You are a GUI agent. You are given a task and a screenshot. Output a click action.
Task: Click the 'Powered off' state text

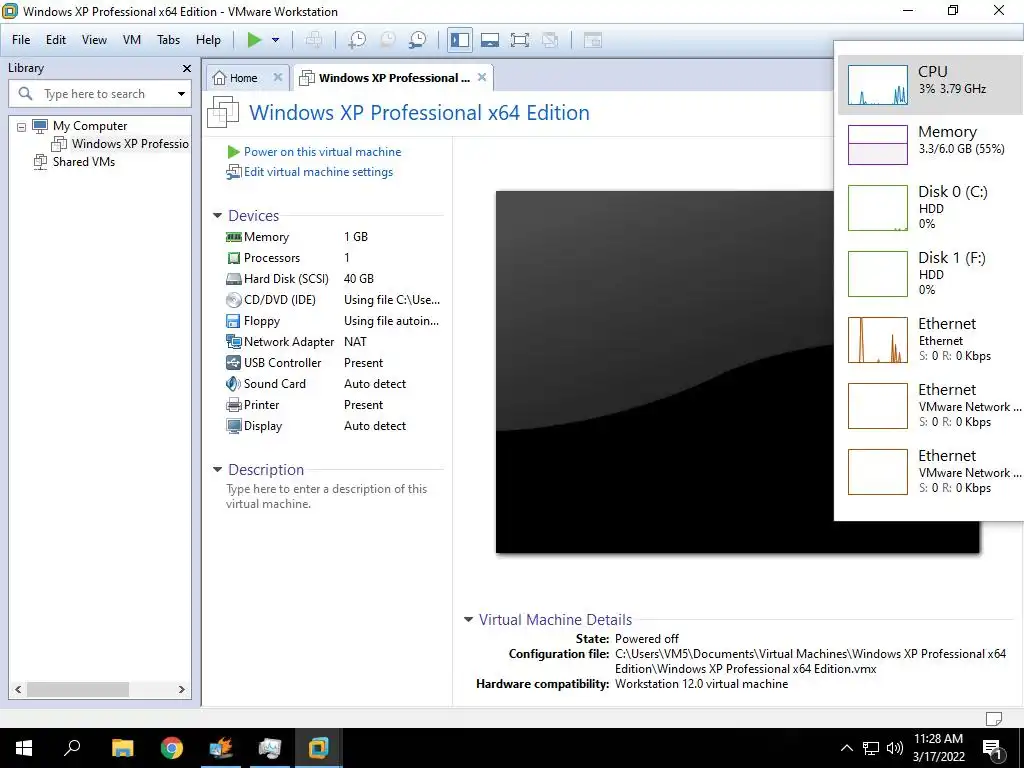[647, 639]
